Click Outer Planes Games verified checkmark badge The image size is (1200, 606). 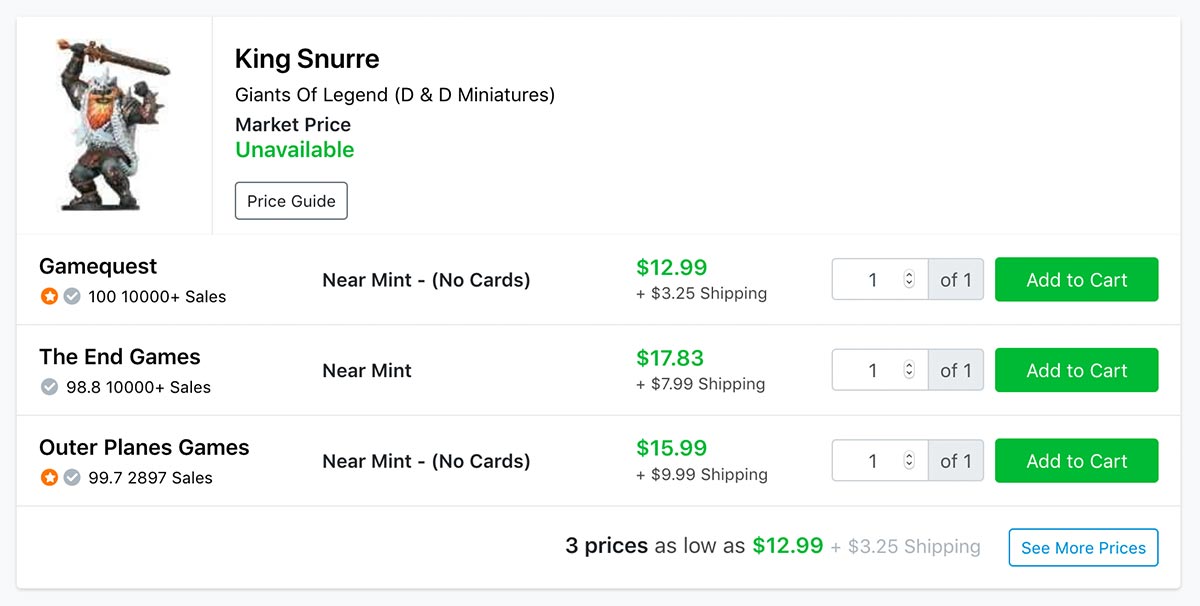[x=72, y=477]
